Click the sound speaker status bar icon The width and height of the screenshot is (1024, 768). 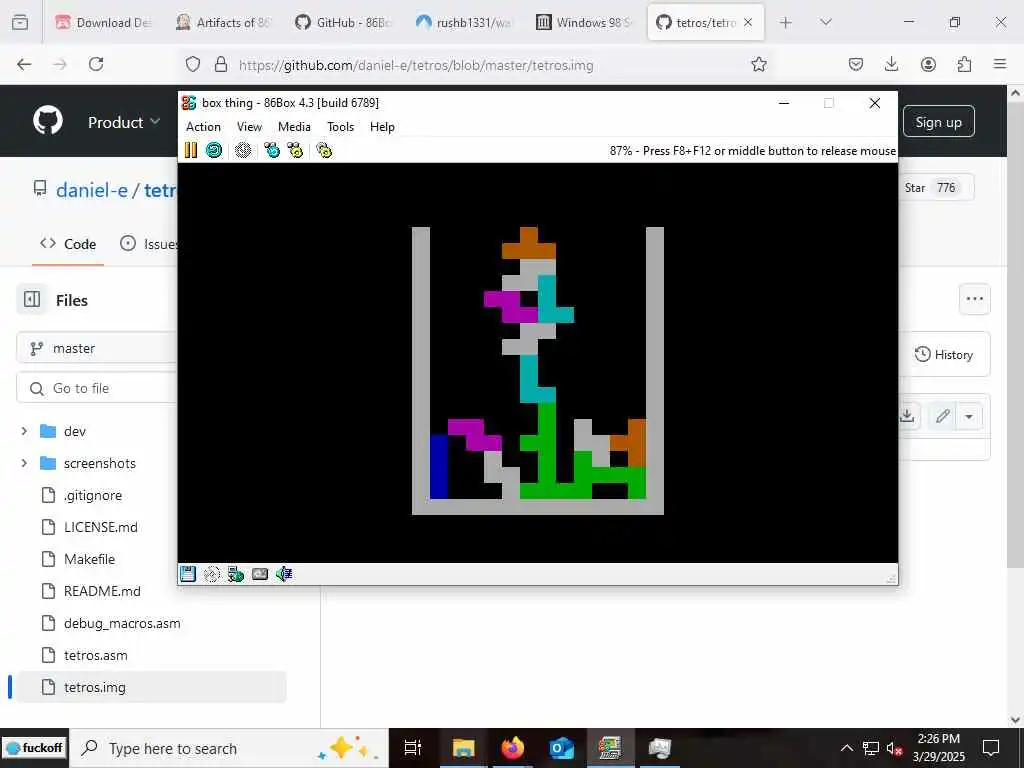click(x=284, y=574)
